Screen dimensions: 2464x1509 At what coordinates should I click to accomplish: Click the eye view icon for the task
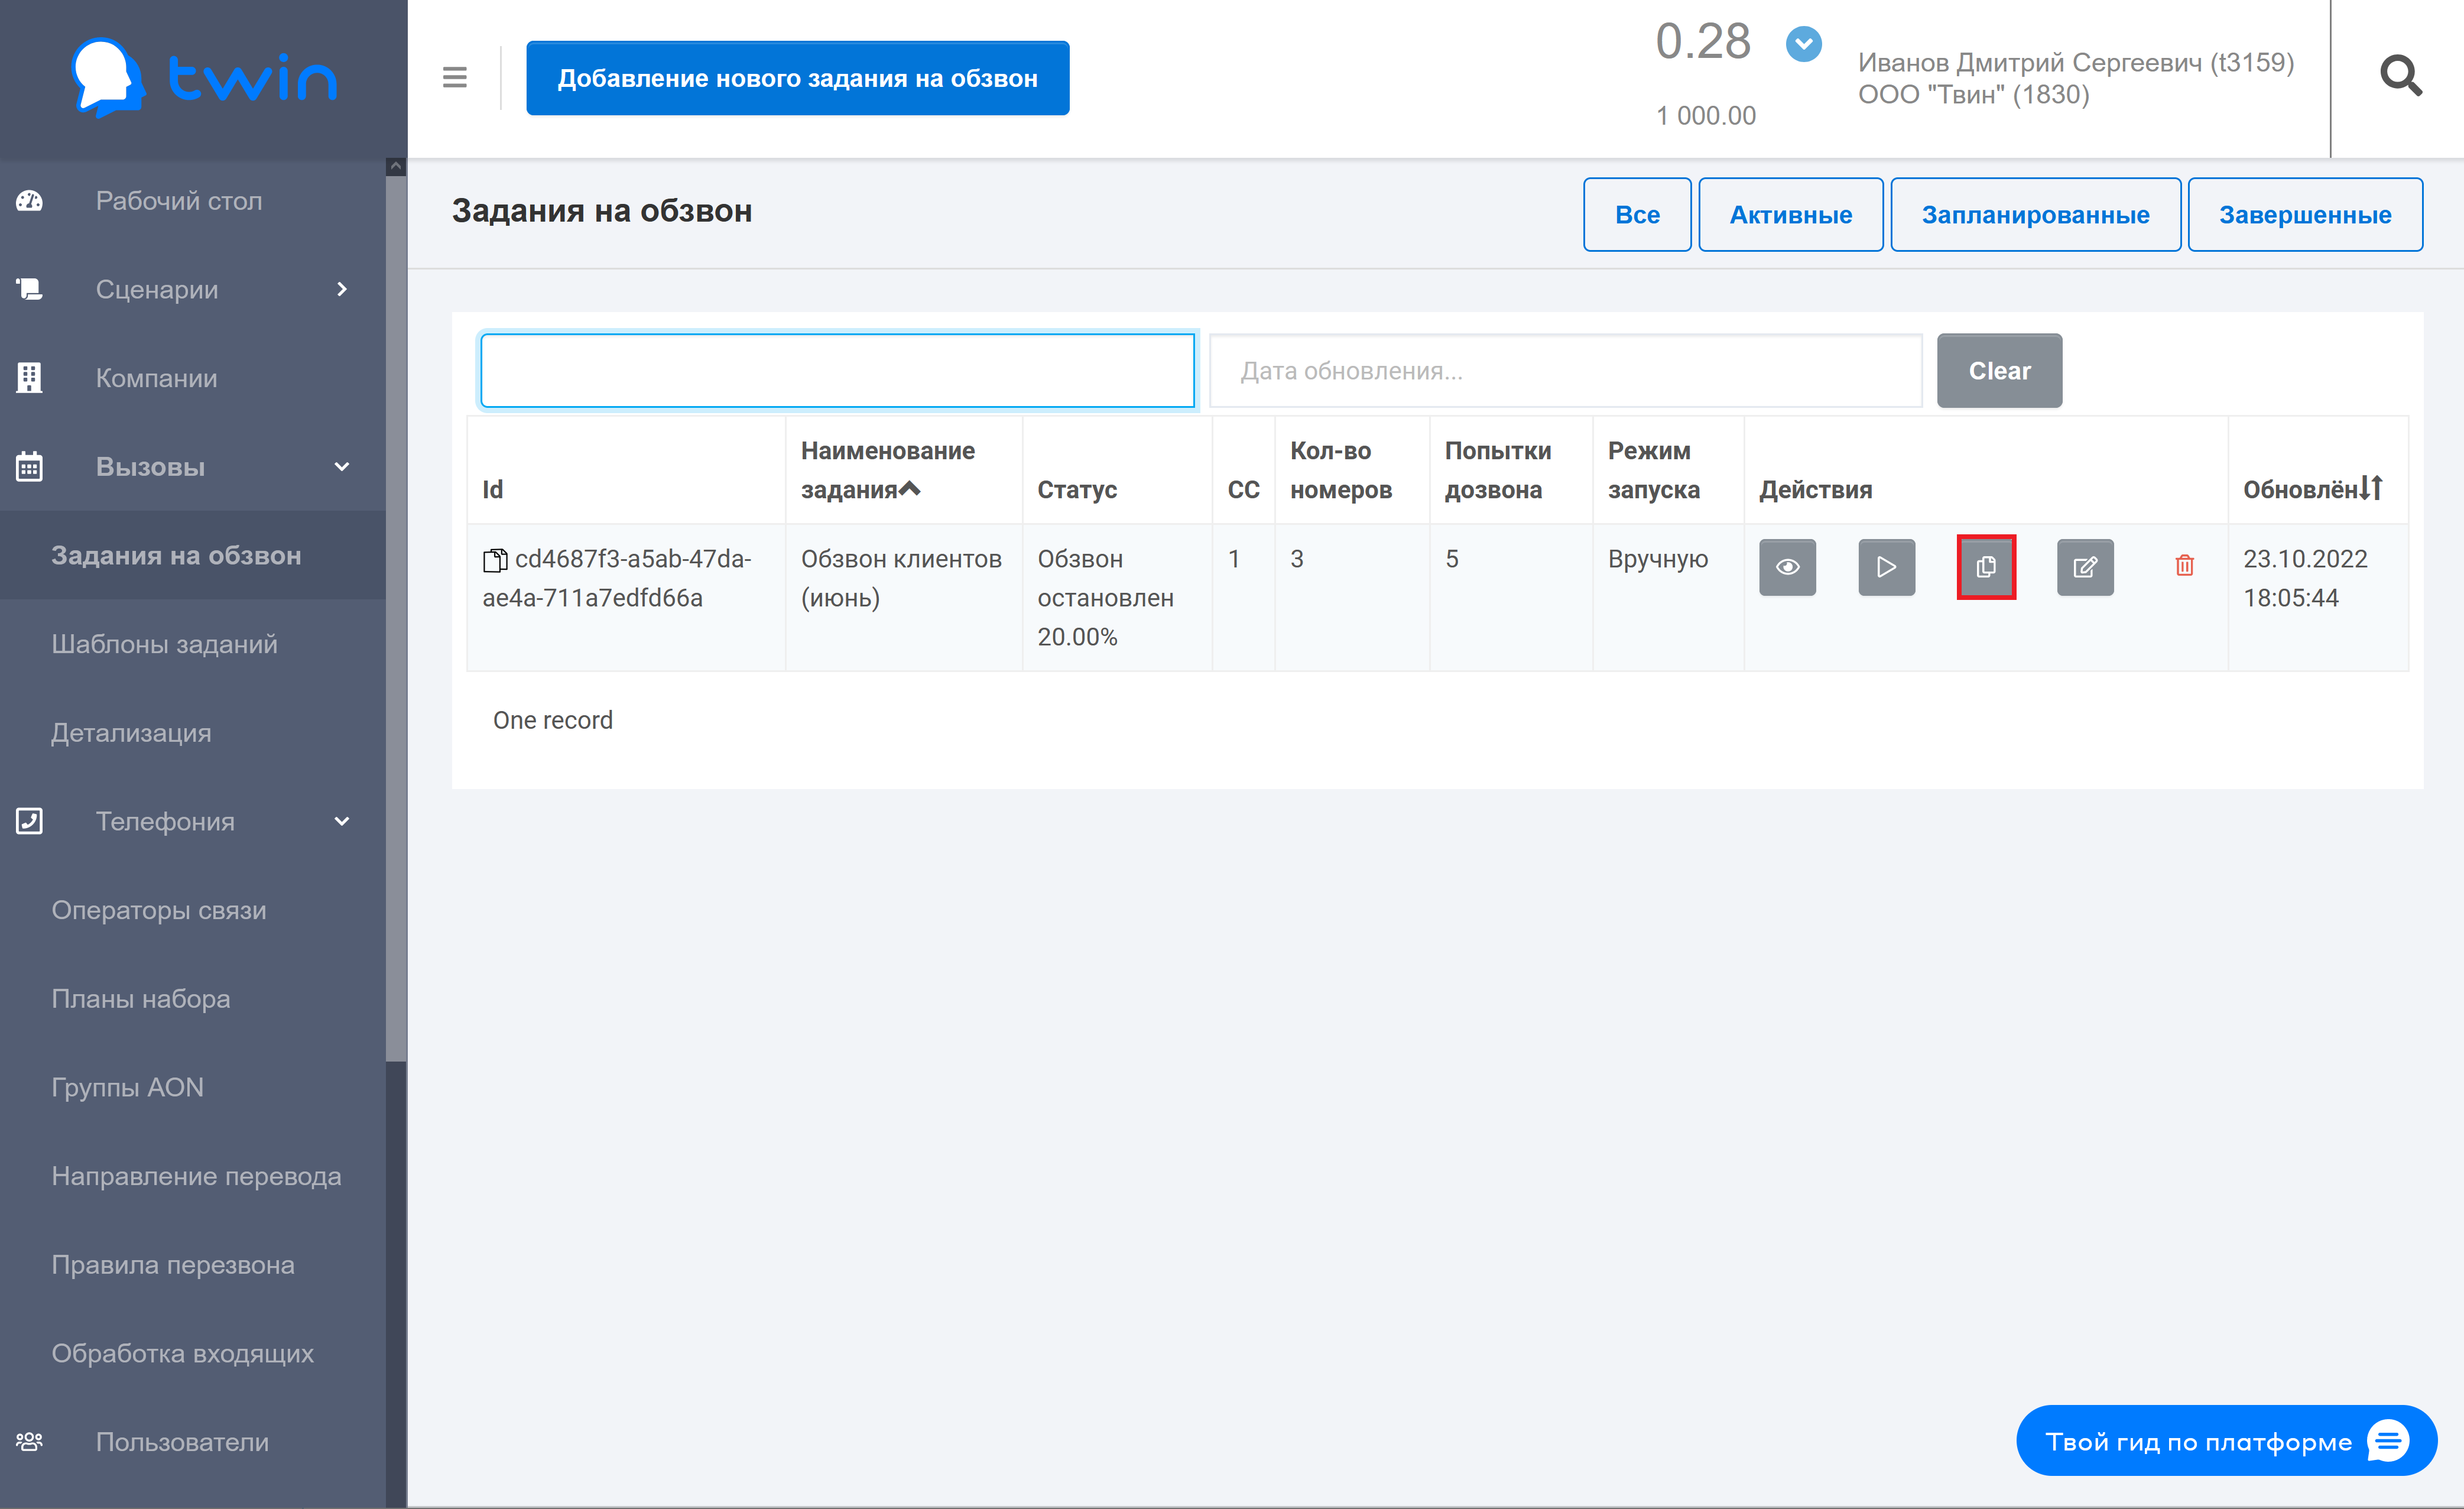[1787, 567]
